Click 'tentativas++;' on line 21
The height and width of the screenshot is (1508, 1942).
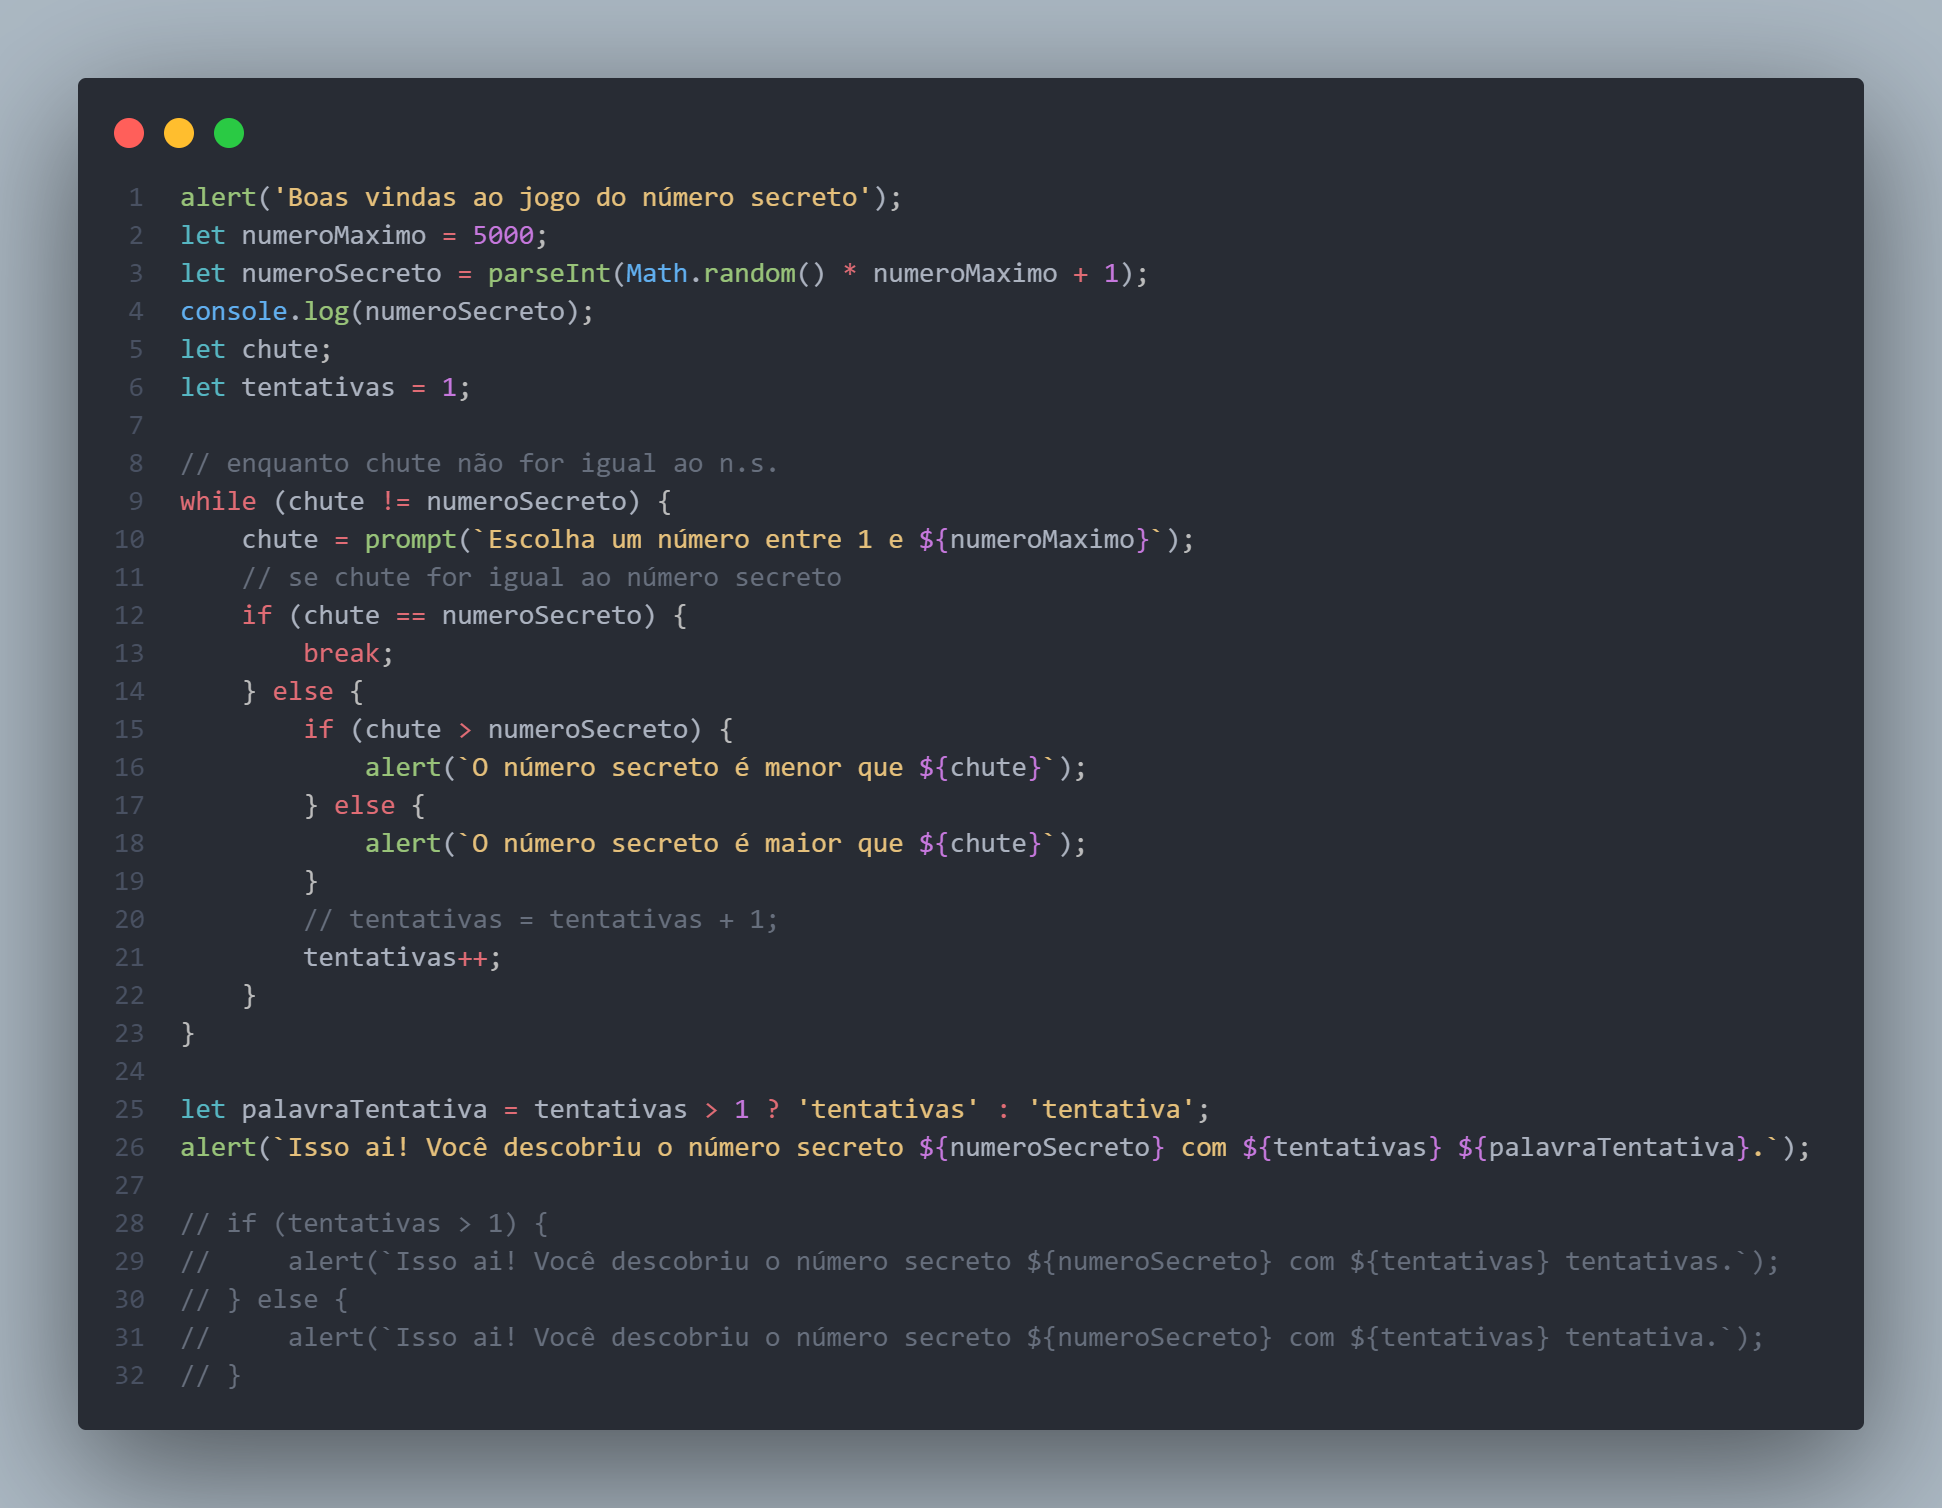point(402,957)
